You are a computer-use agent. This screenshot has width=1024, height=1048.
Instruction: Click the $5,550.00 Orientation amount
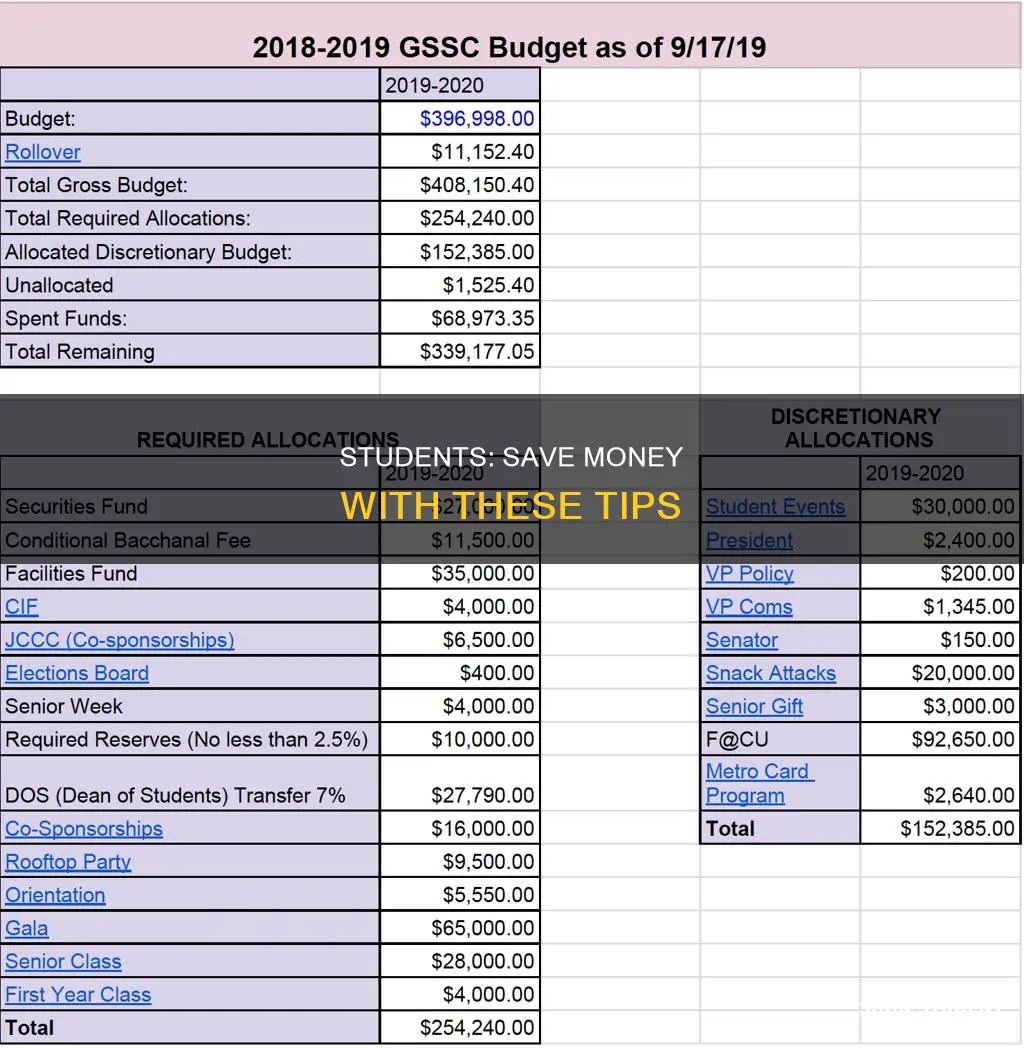460,895
